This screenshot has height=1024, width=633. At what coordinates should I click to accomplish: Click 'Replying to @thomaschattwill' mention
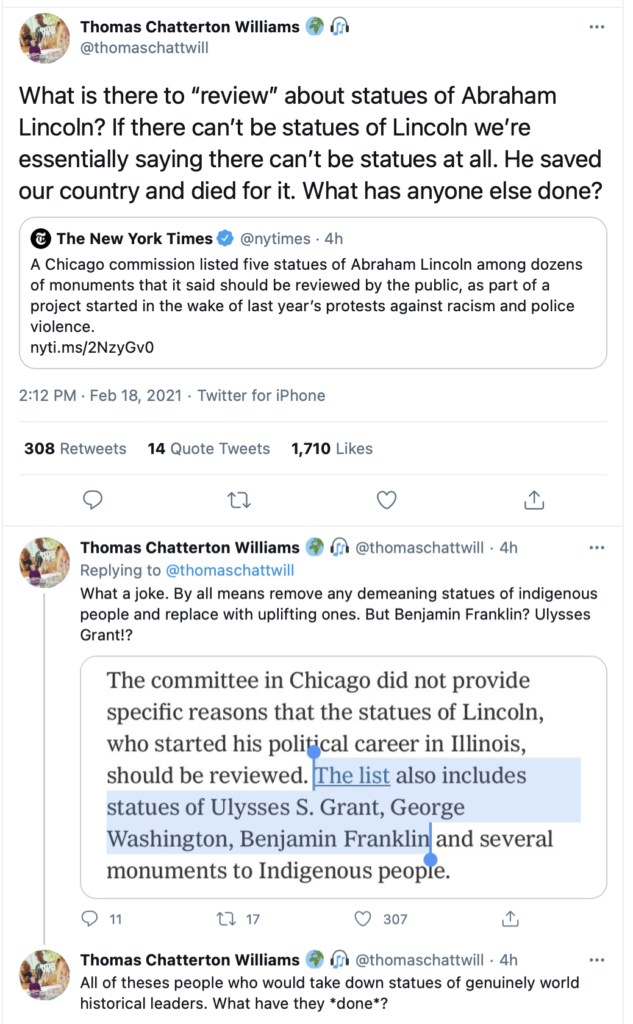pyautogui.click(x=230, y=570)
